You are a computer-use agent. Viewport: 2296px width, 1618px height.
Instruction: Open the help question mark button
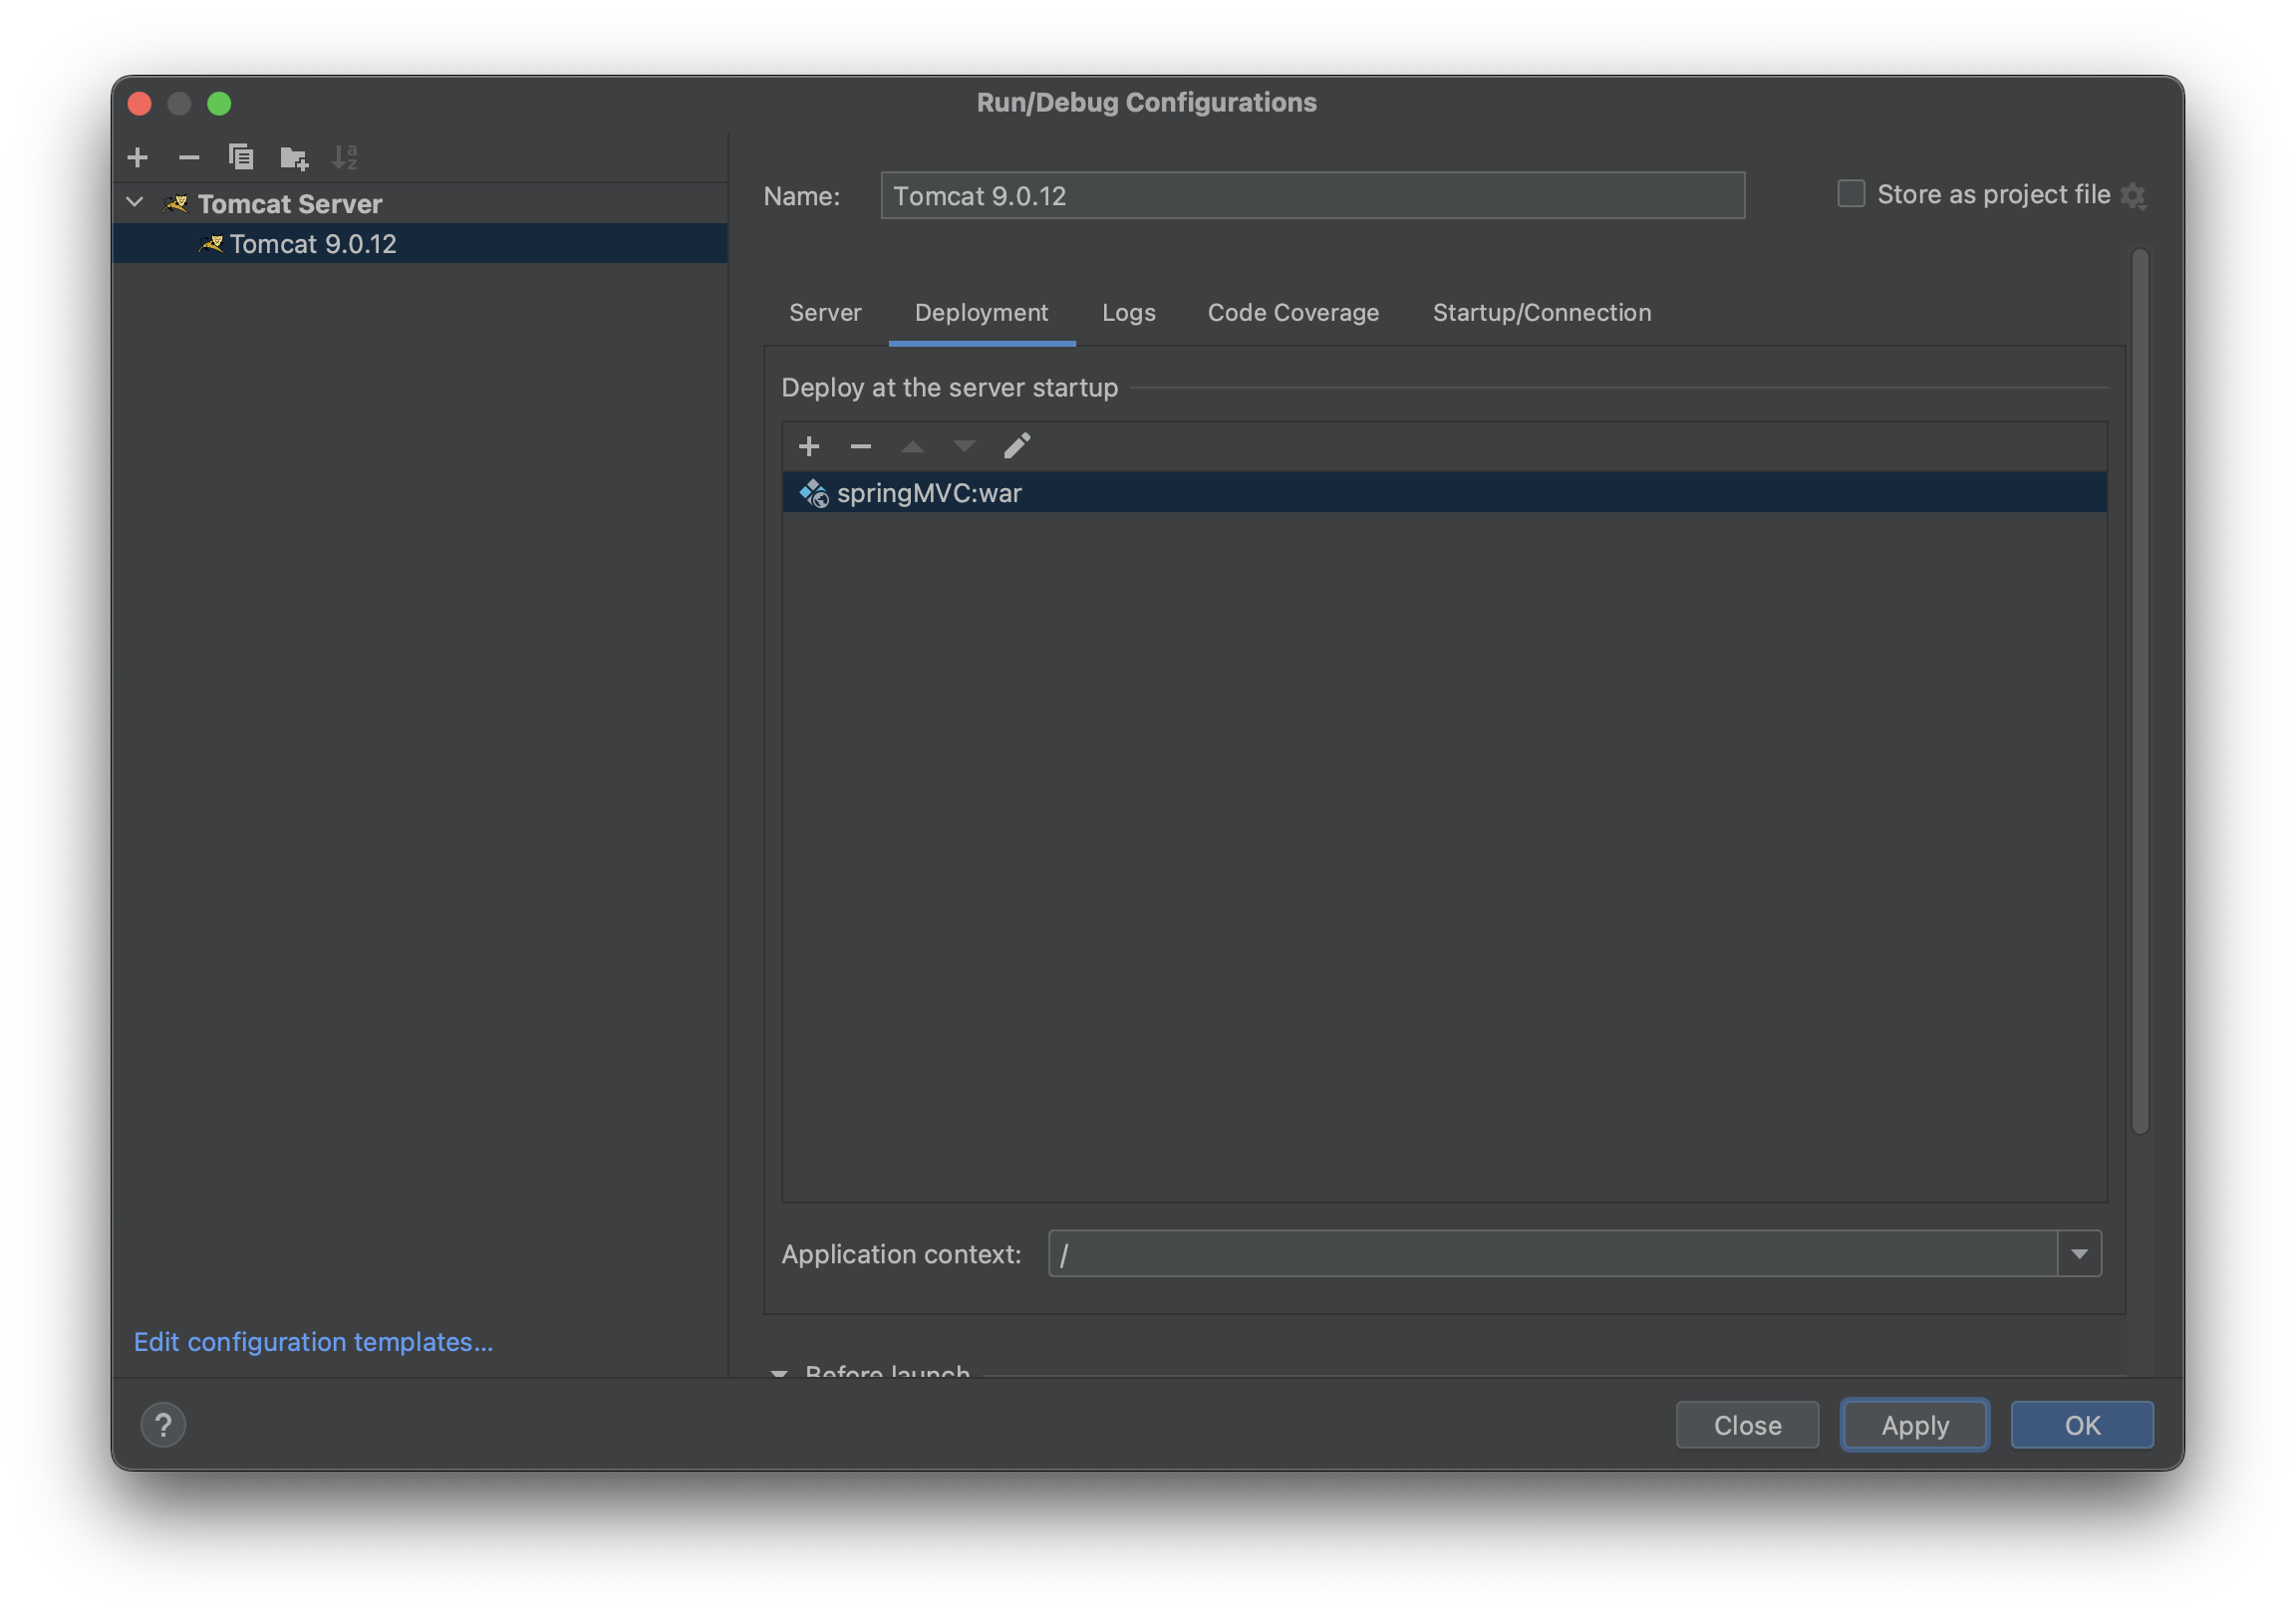[163, 1424]
